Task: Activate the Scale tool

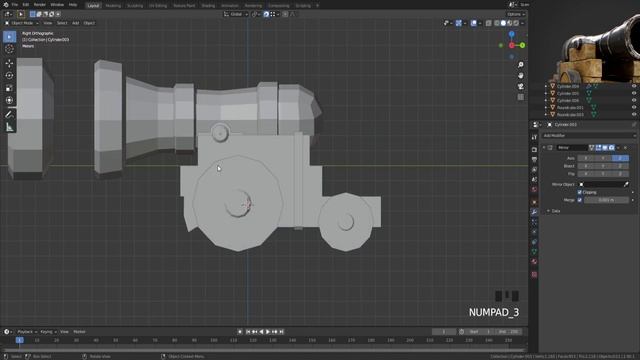Action: 9,88
